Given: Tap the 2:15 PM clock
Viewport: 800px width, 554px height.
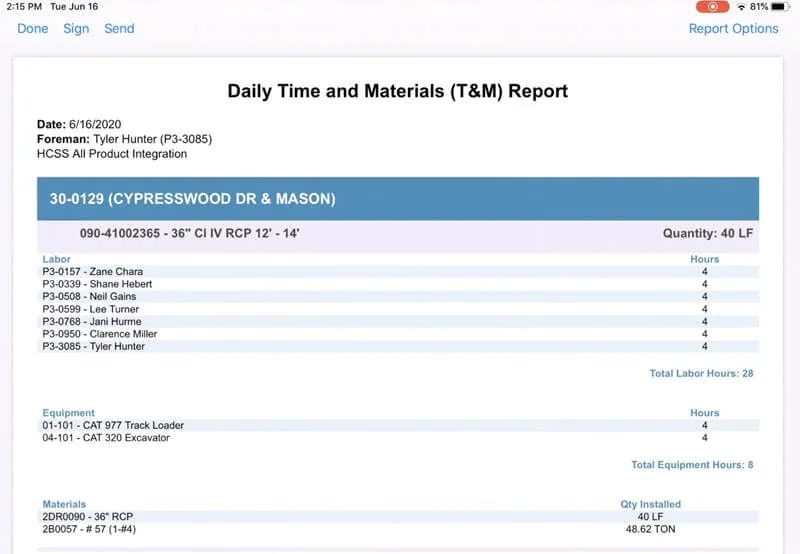Looking at the screenshot, I should point(24,7).
